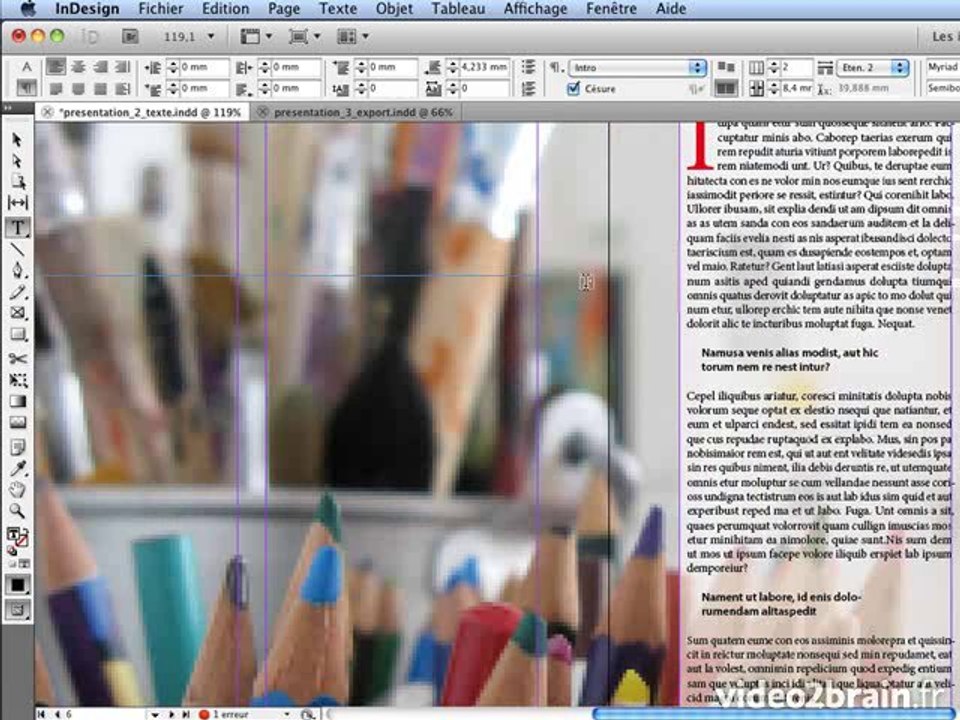Open the Fenêtre menu
The width and height of the screenshot is (960, 720).
pyautogui.click(x=611, y=9)
